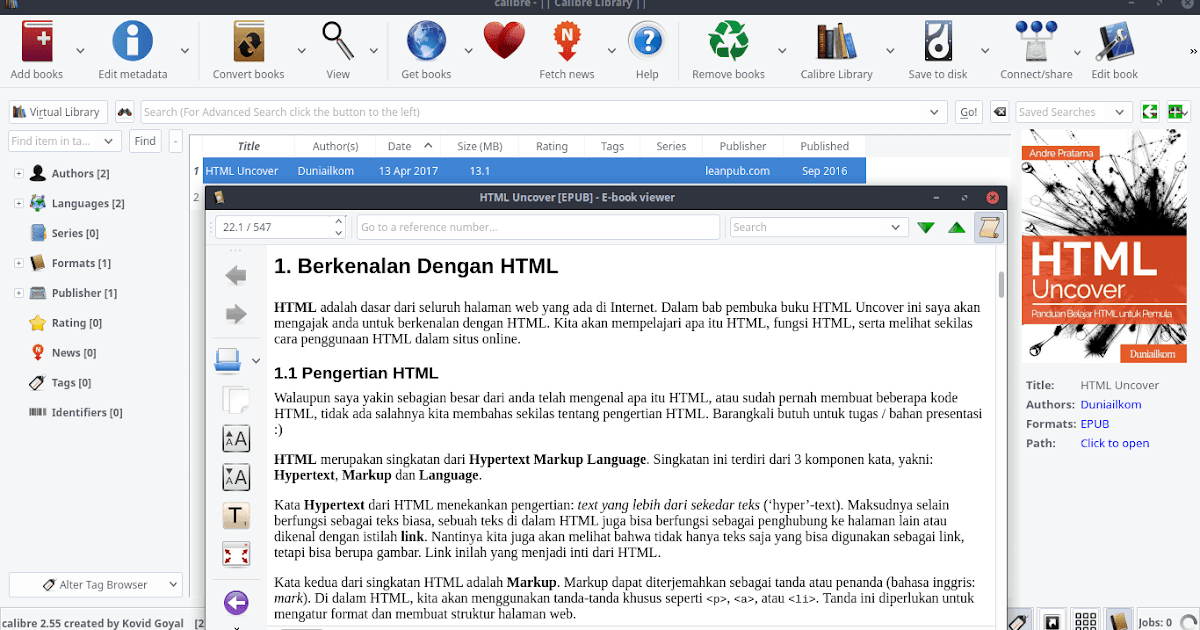The image size is (1200, 630).
Task: Click the viewer vertical scrollbar
Action: click(1001, 285)
